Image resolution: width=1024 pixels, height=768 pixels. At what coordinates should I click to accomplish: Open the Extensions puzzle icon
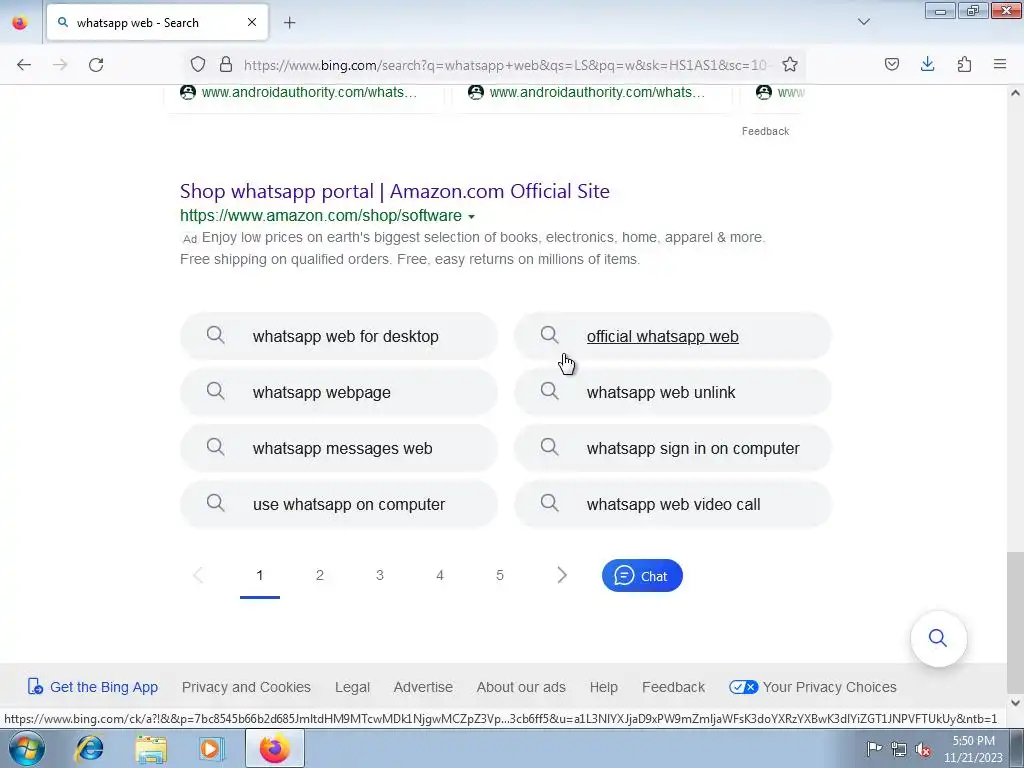964,64
